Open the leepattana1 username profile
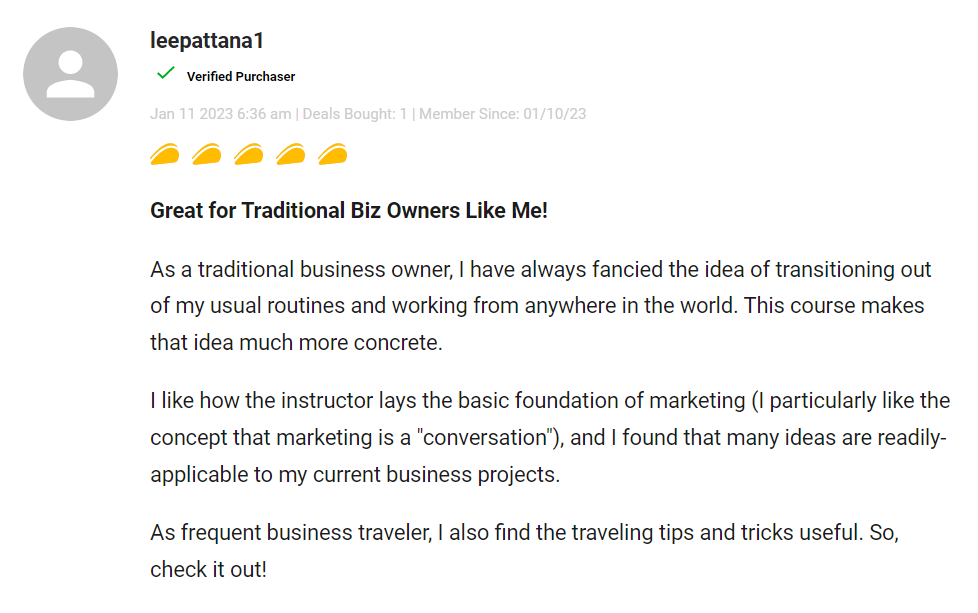This screenshot has width=978, height=613. coord(207,41)
